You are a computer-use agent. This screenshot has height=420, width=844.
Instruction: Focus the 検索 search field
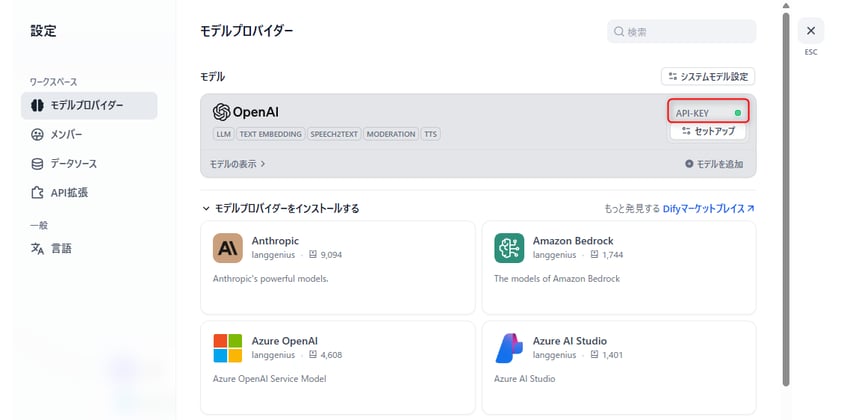(x=681, y=32)
